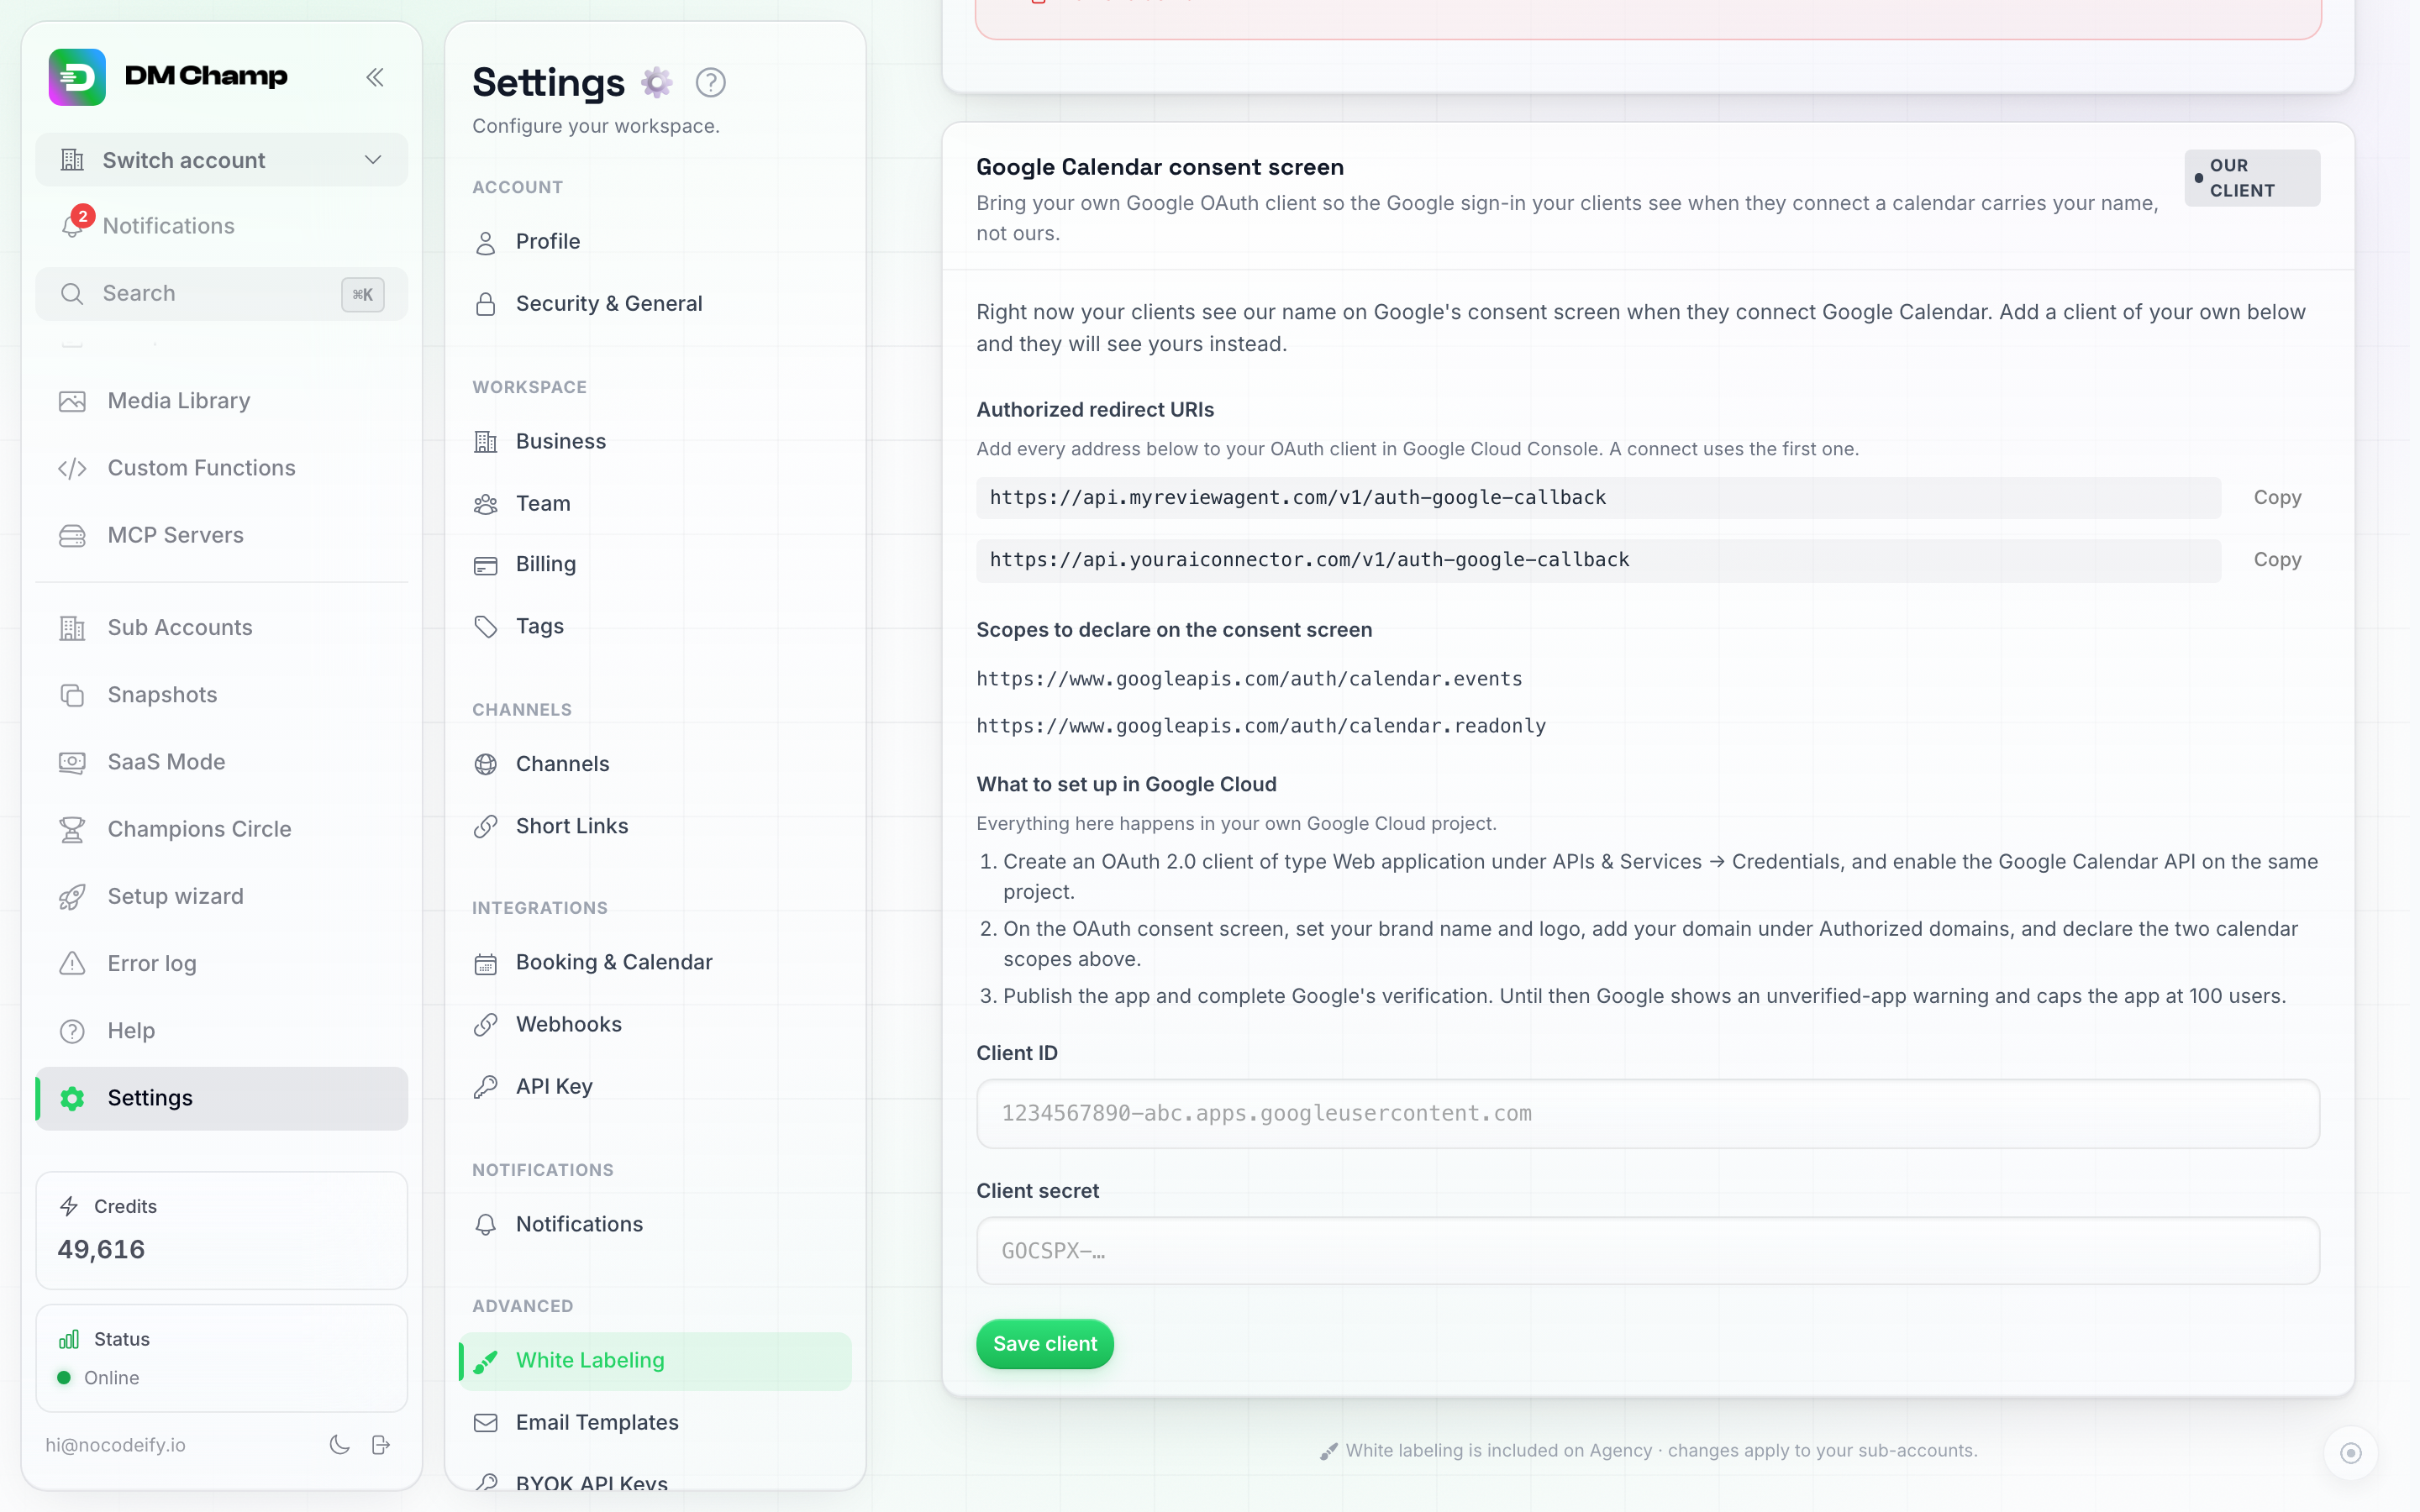
Task: Go to Sub Accounts
Action: [221, 628]
